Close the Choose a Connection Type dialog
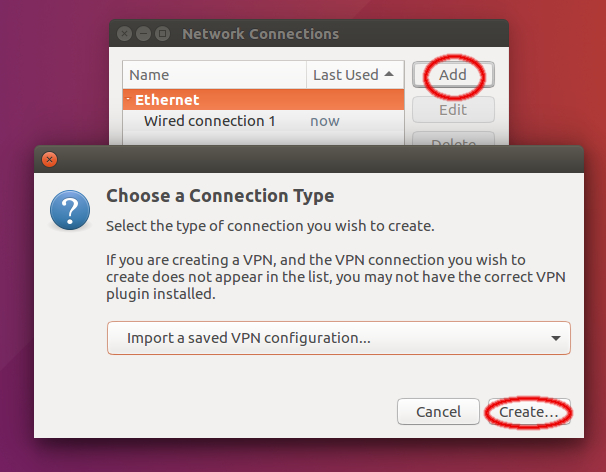 click(50, 159)
